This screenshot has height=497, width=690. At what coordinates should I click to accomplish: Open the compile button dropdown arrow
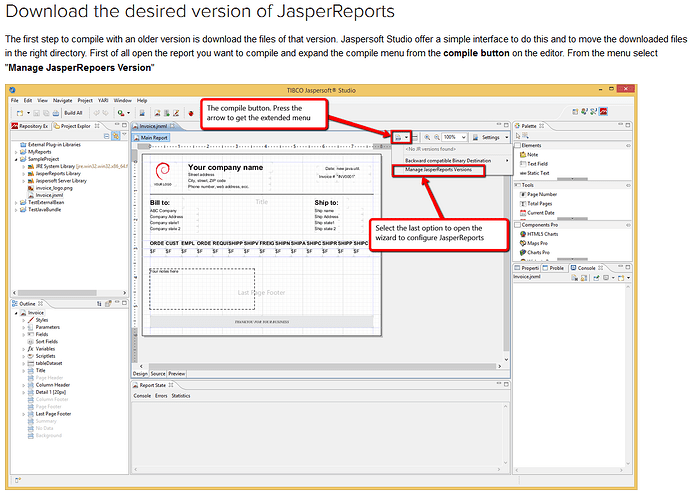406,137
